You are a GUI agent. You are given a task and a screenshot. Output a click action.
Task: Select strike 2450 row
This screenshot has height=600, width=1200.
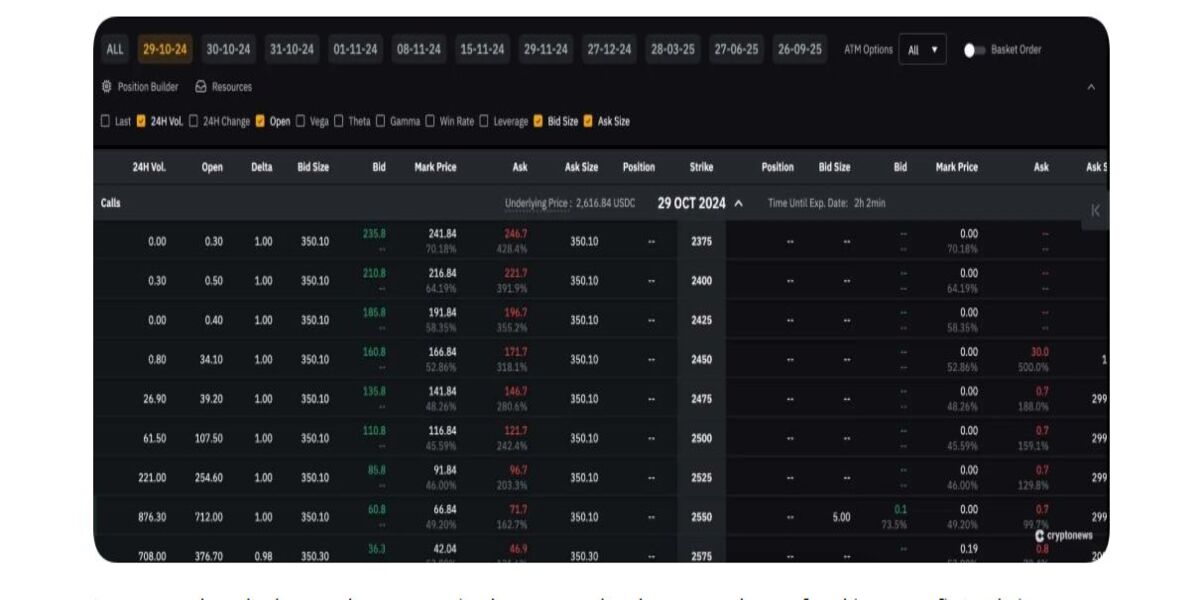coord(701,359)
